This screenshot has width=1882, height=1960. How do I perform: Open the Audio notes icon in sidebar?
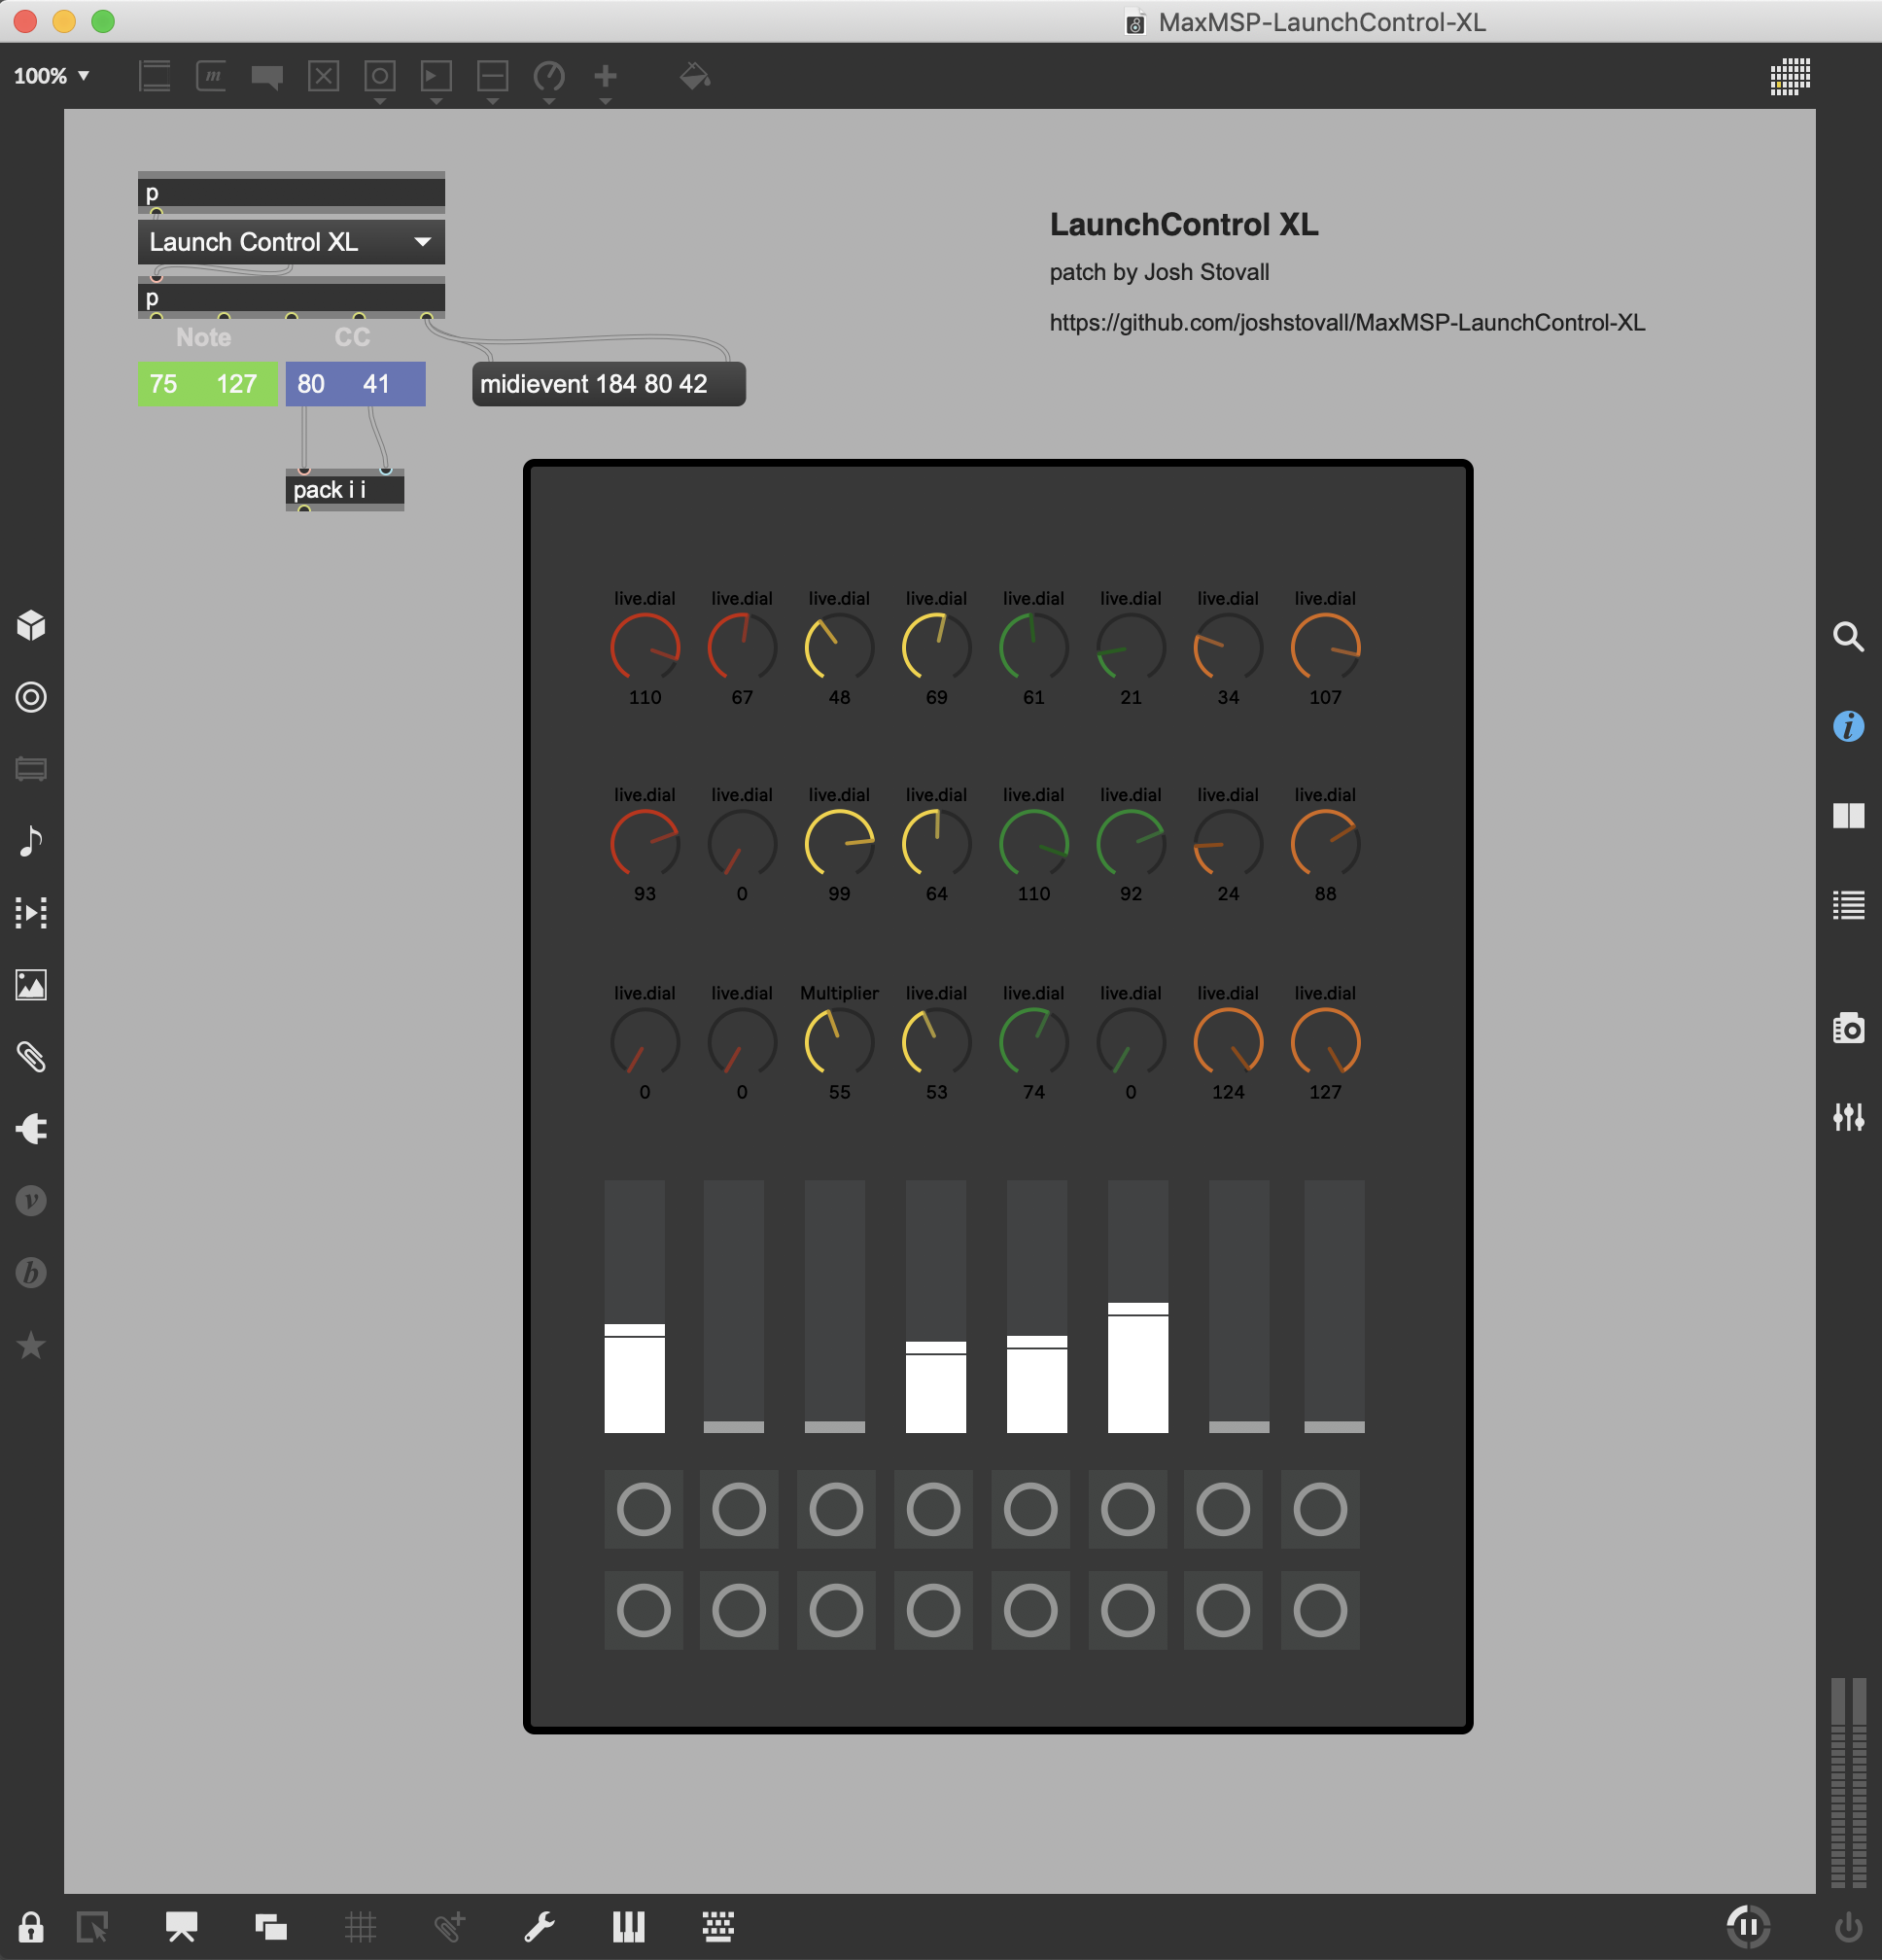tap(31, 841)
